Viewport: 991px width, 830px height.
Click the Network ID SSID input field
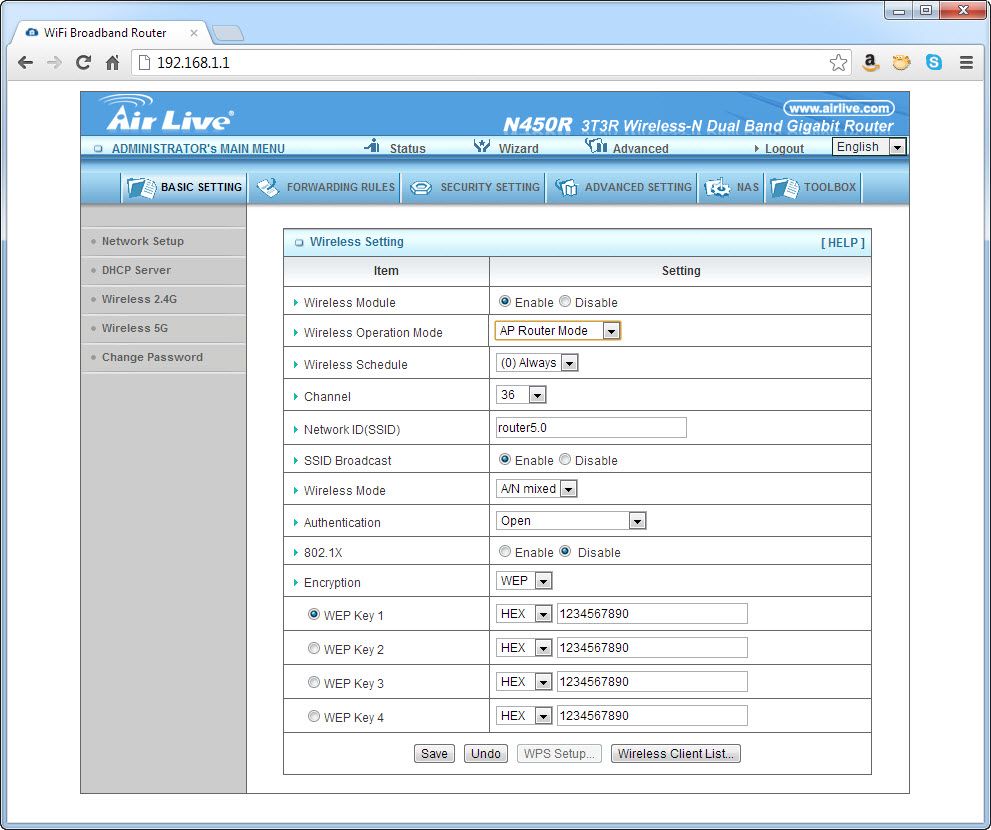click(x=590, y=427)
